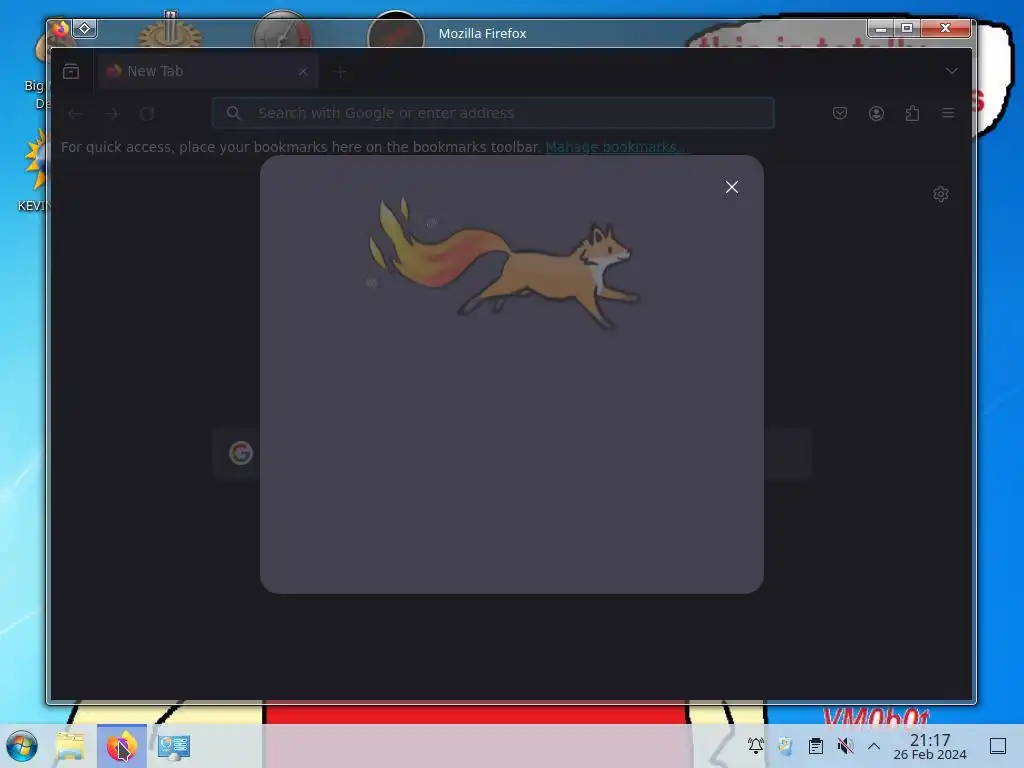Open the system settings taskbar icon
This screenshot has width=1024, height=768.
pyautogui.click(x=174, y=746)
